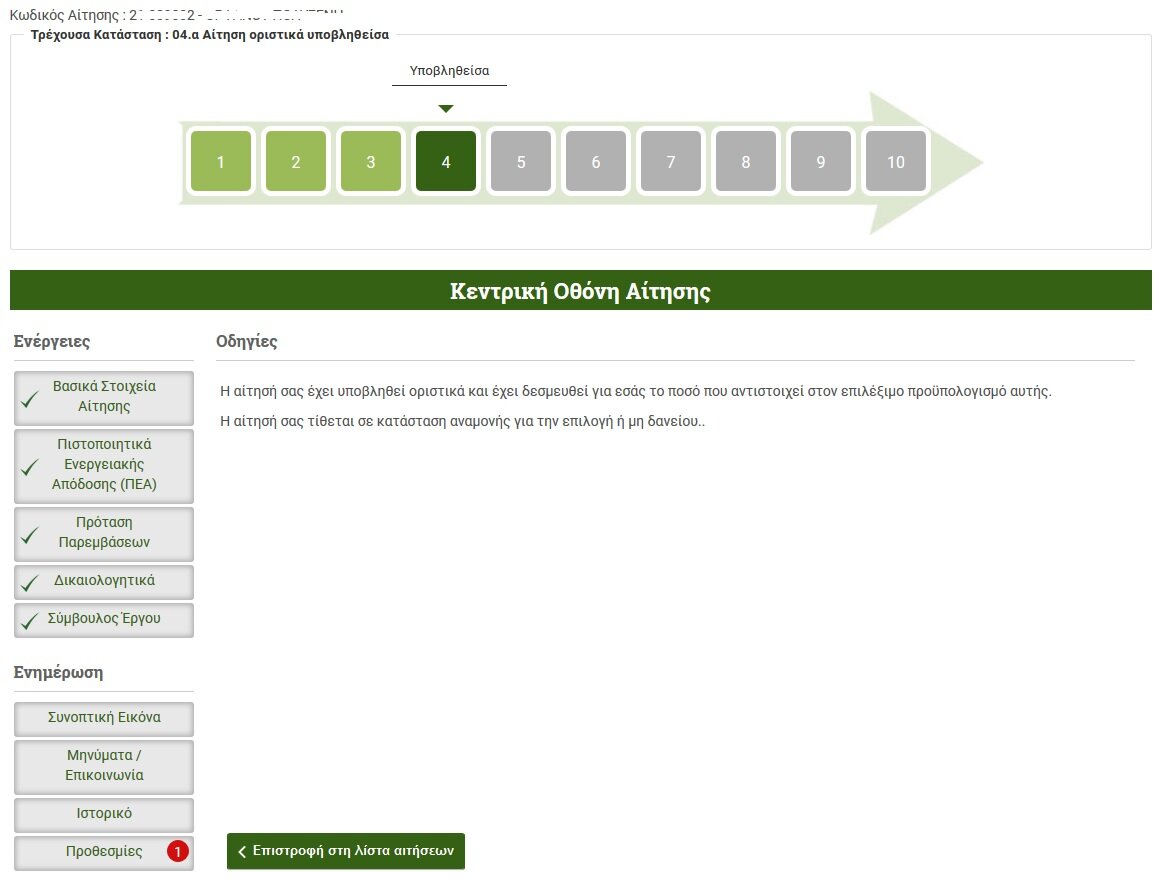Click the checkmark icon beside Δικαιολογητικά
The image size is (1163, 883).
[x=31, y=583]
